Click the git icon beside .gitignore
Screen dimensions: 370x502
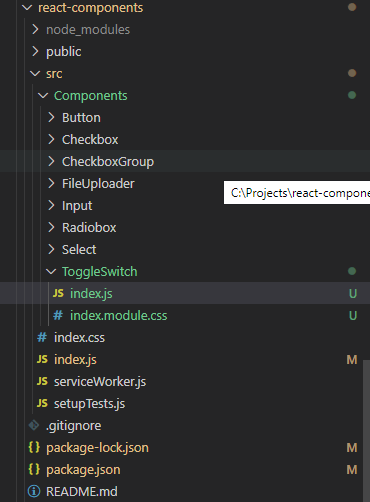(x=34, y=425)
